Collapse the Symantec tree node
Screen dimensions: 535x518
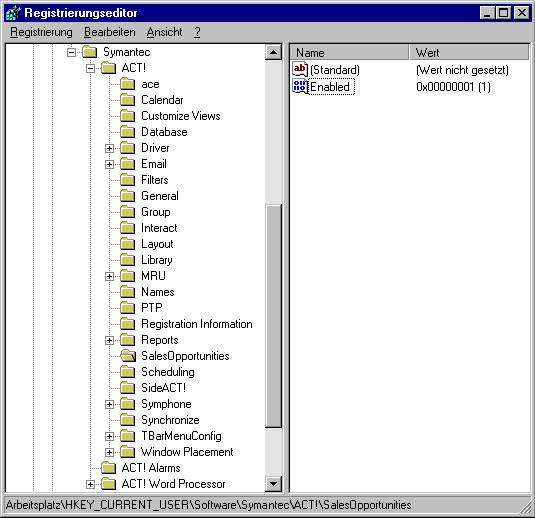[x=71, y=53]
